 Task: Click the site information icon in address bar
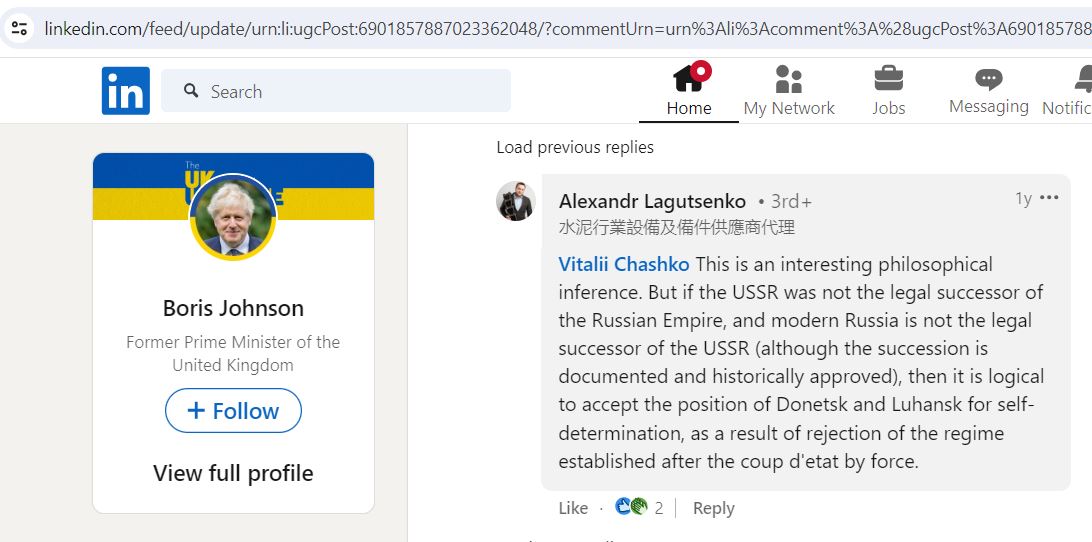19,29
